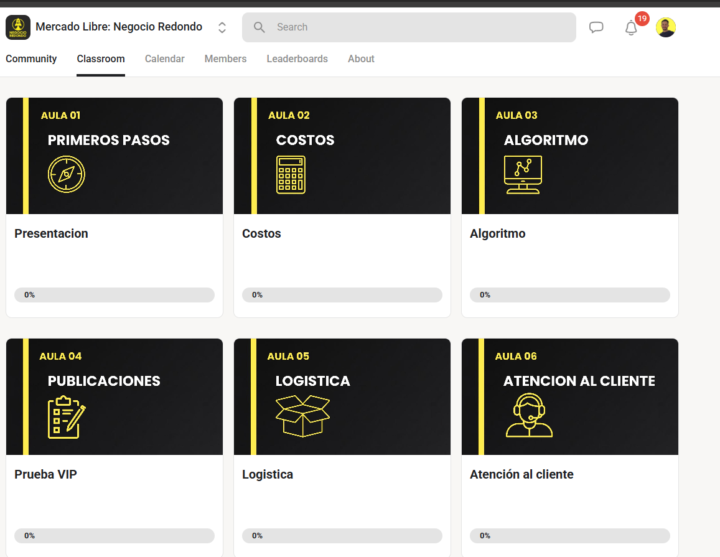Click the monitor graph icon in Algoritmo
This screenshot has height=557, width=720.
(522, 175)
